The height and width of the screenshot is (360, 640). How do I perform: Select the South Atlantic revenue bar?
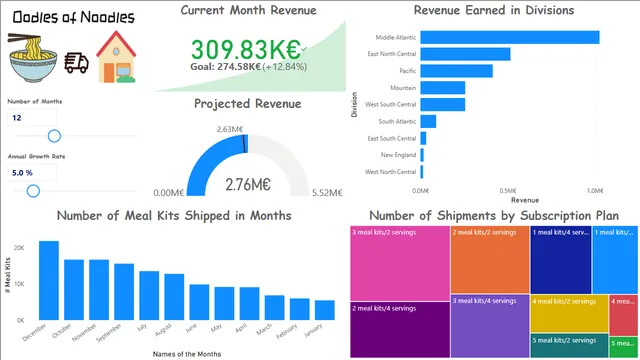(428, 121)
